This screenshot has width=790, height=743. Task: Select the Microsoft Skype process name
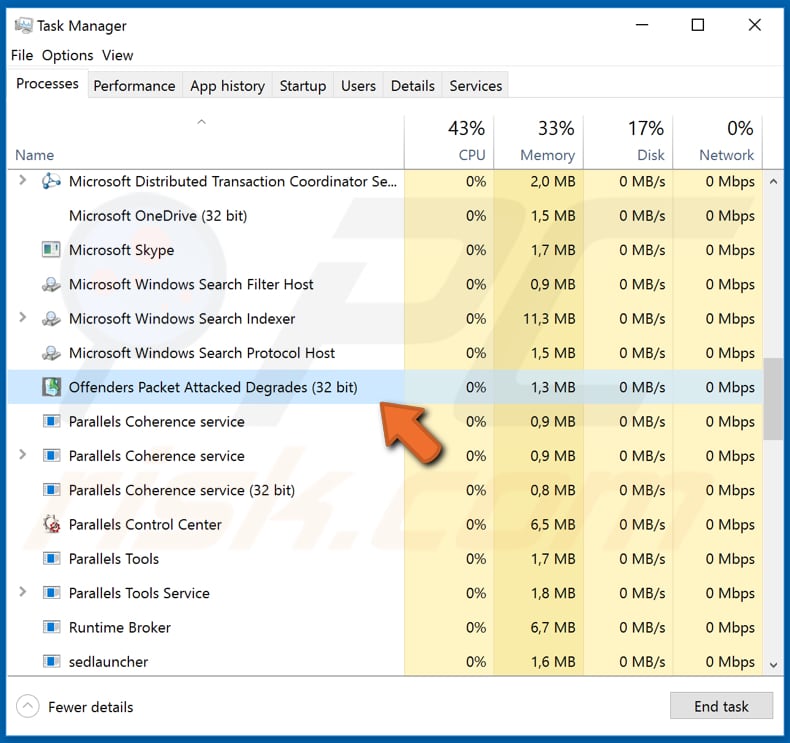121,250
